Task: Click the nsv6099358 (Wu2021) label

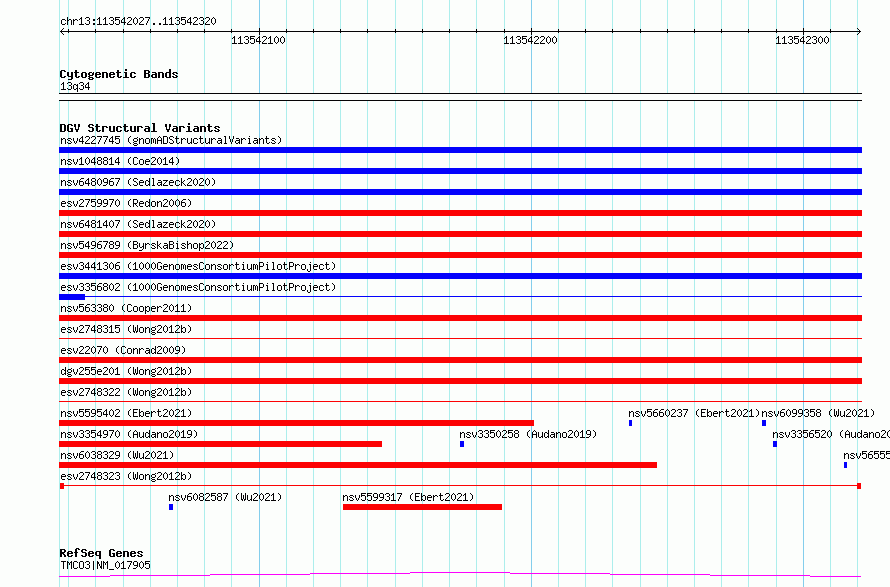Action: pos(818,413)
